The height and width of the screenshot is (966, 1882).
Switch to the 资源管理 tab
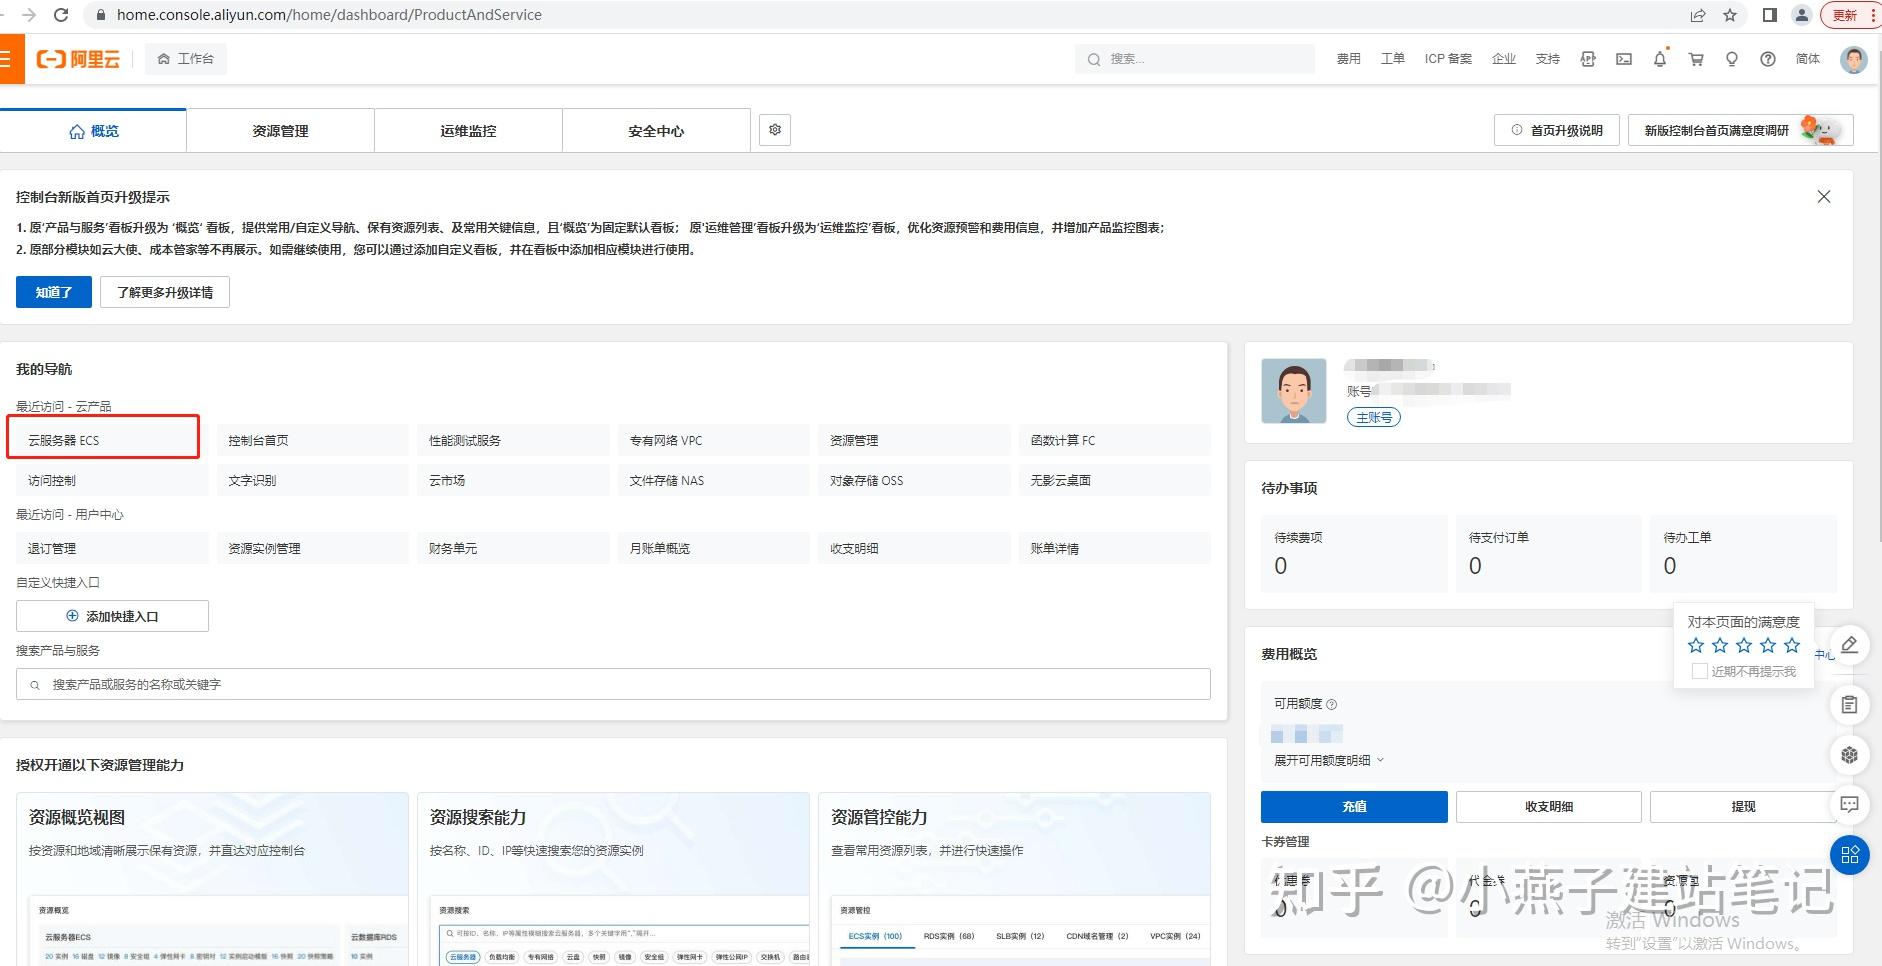click(280, 131)
